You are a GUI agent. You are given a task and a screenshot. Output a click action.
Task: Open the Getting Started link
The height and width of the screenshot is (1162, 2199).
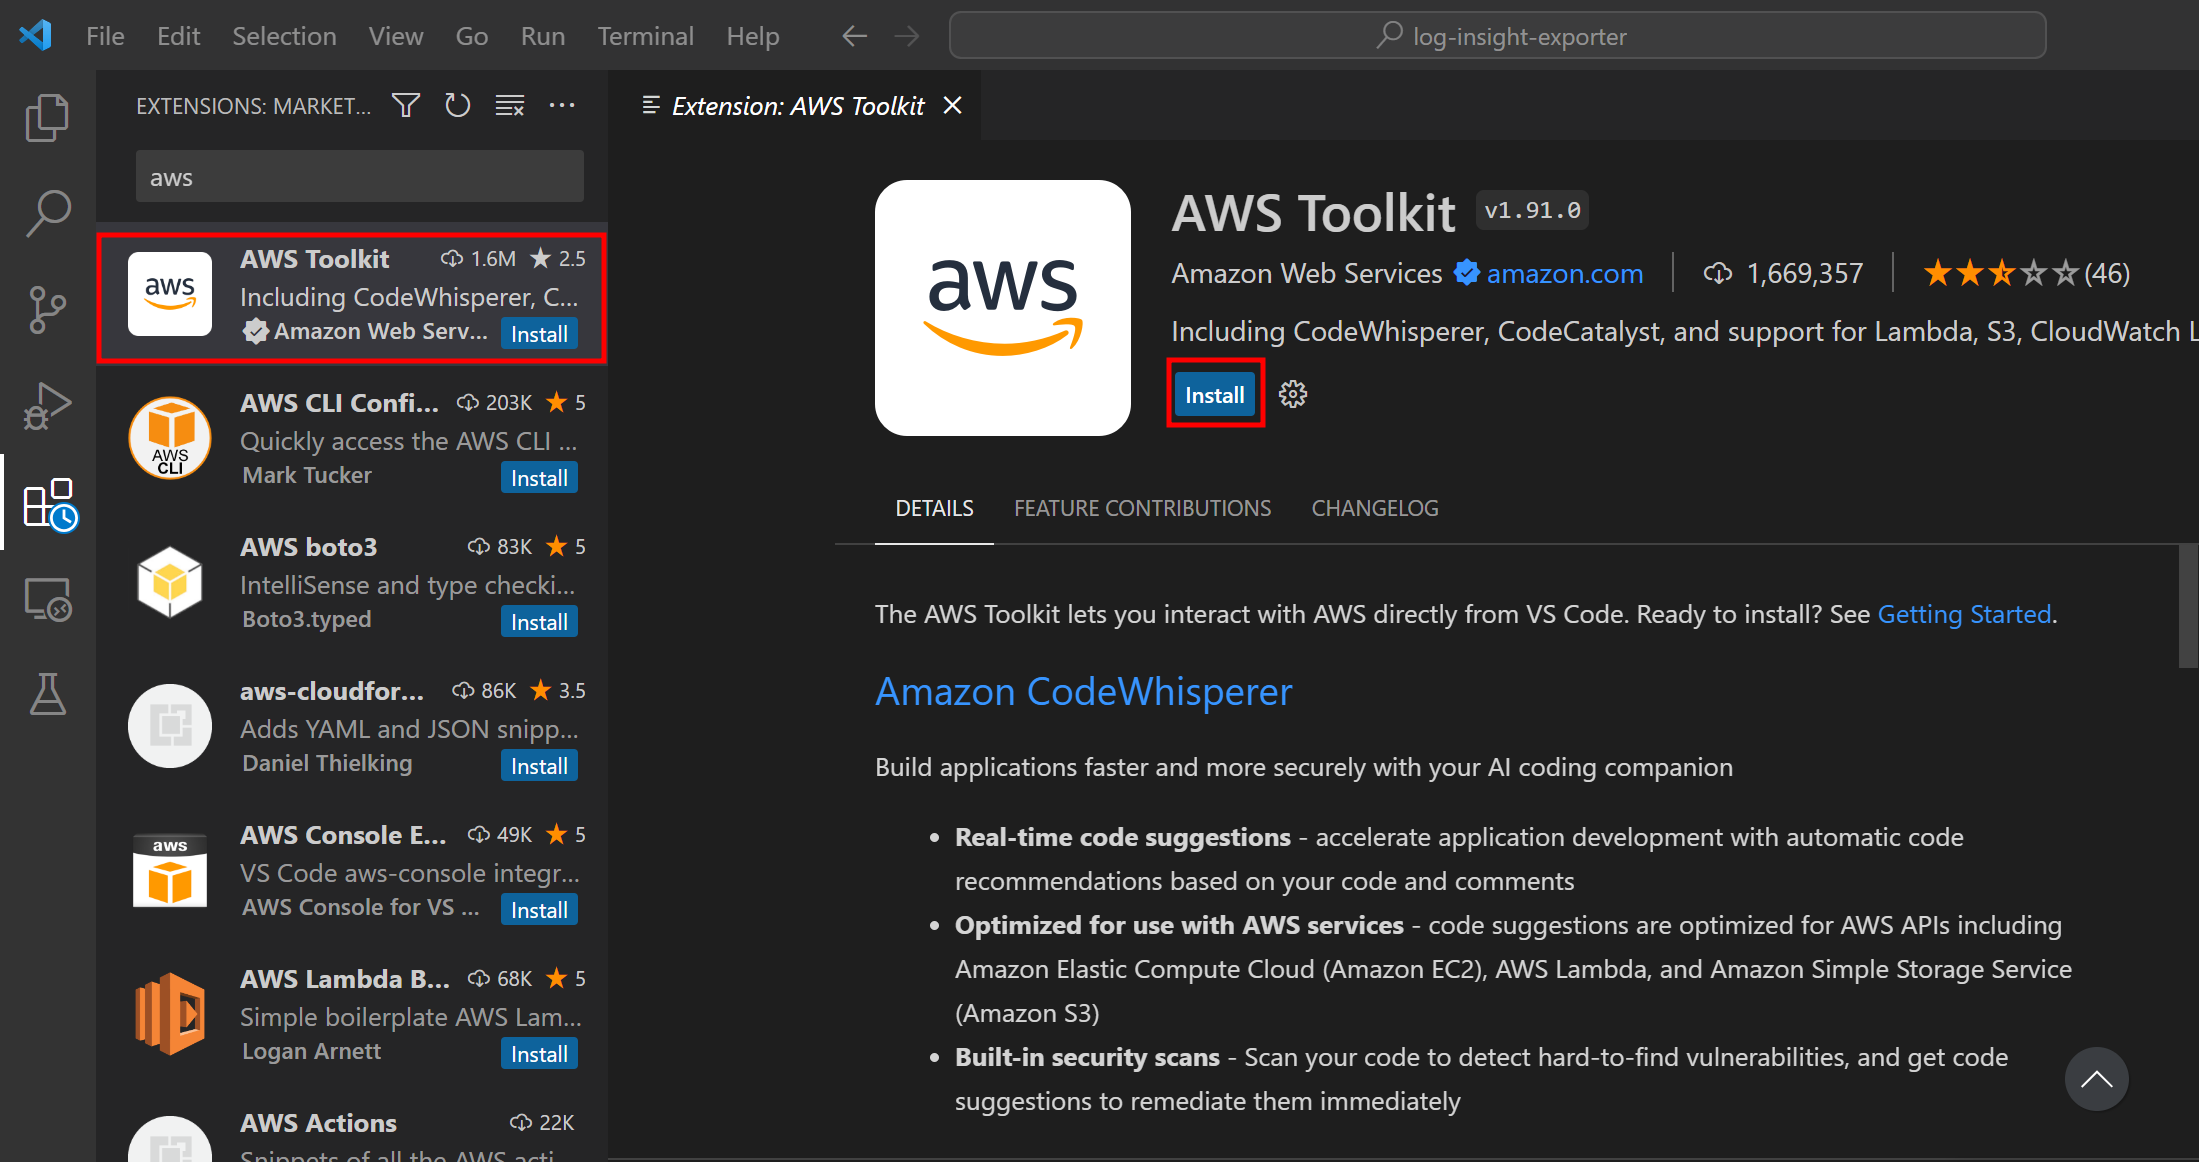(x=1964, y=614)
